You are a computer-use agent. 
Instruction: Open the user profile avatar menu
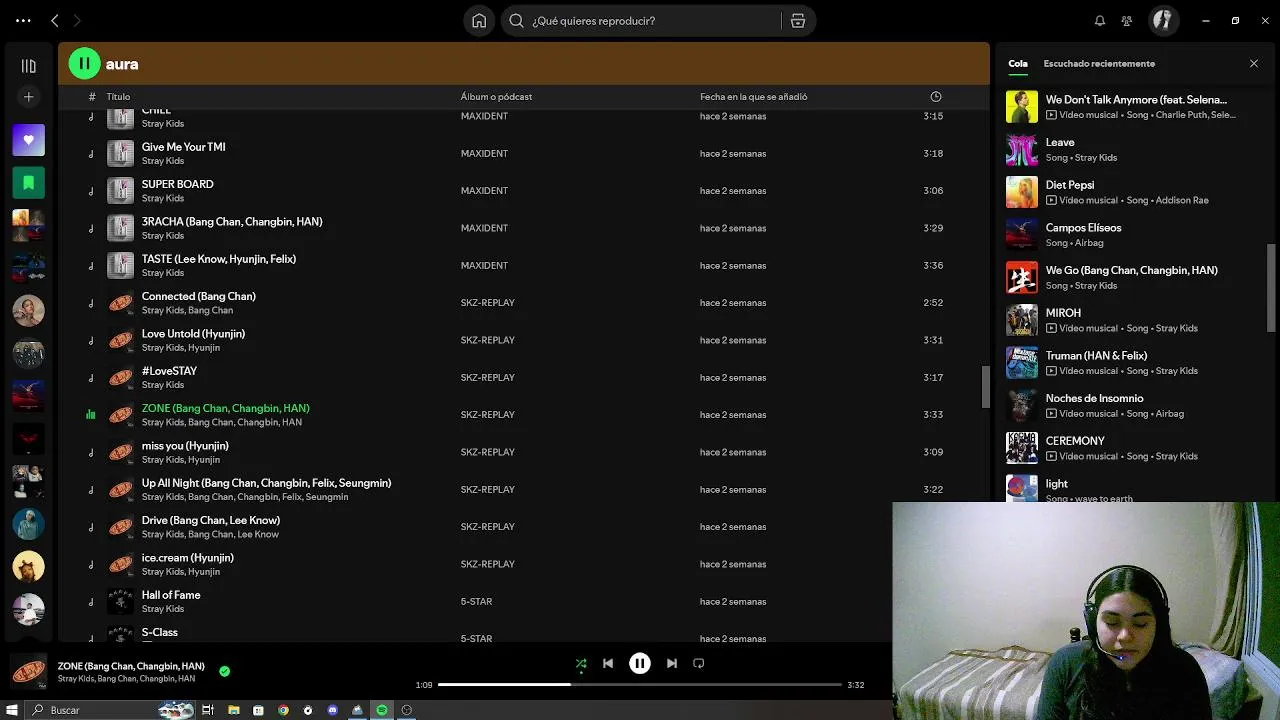(1162, 20)
